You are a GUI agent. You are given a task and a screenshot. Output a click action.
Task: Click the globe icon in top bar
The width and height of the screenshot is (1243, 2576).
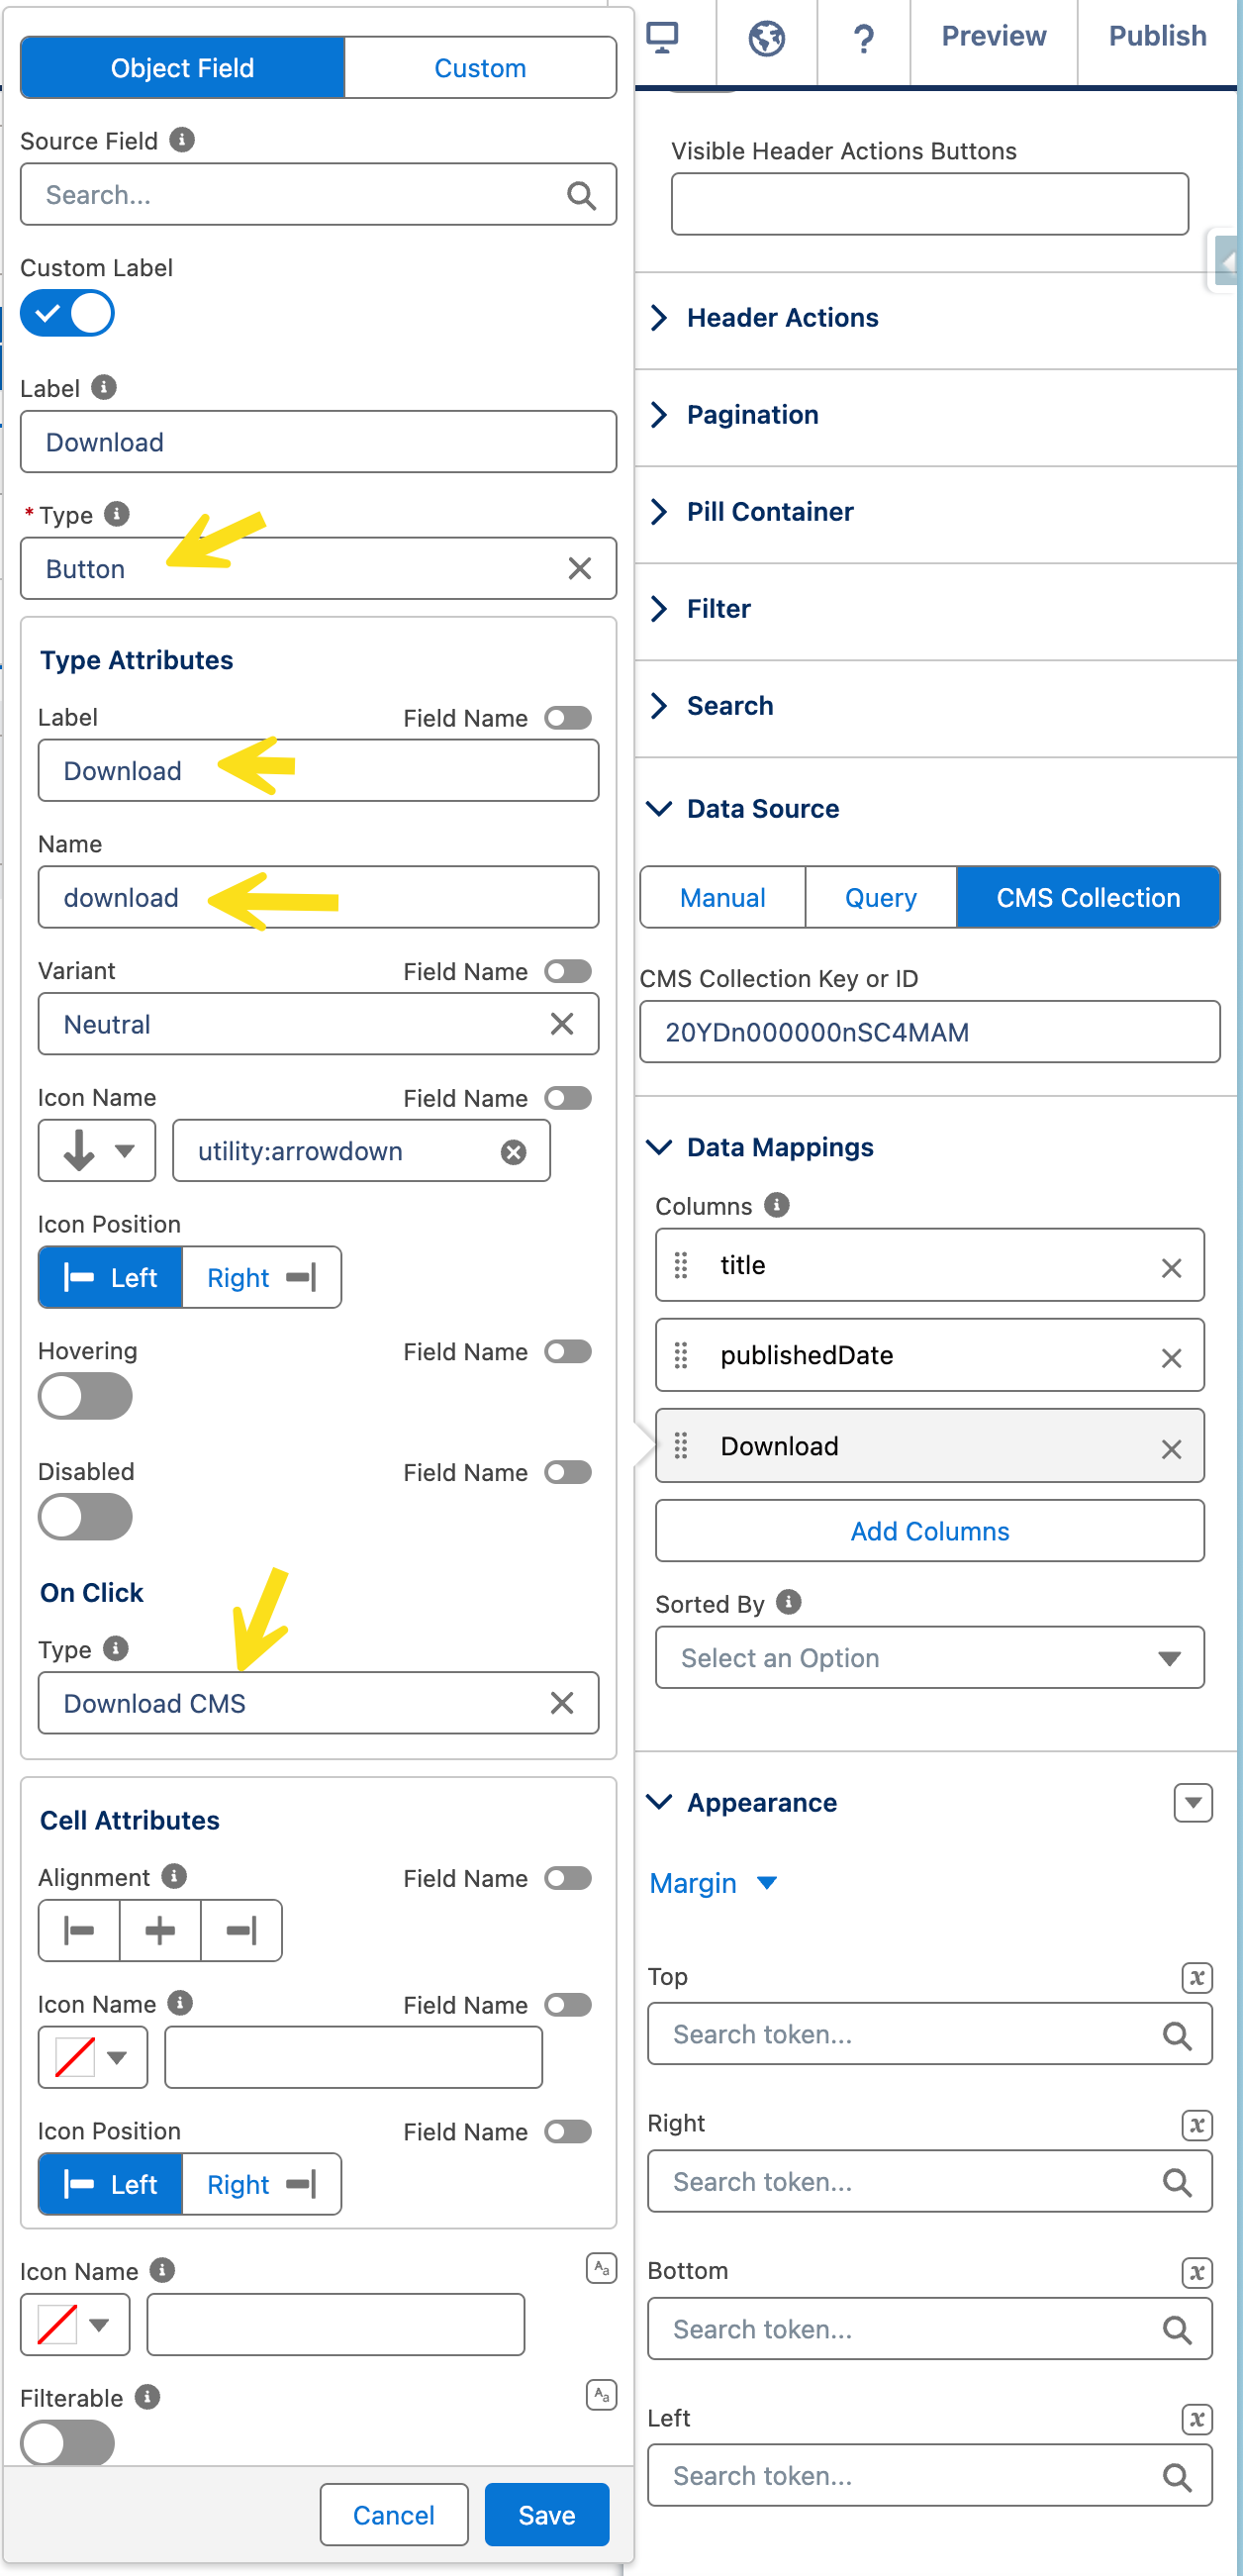(766, 38)
